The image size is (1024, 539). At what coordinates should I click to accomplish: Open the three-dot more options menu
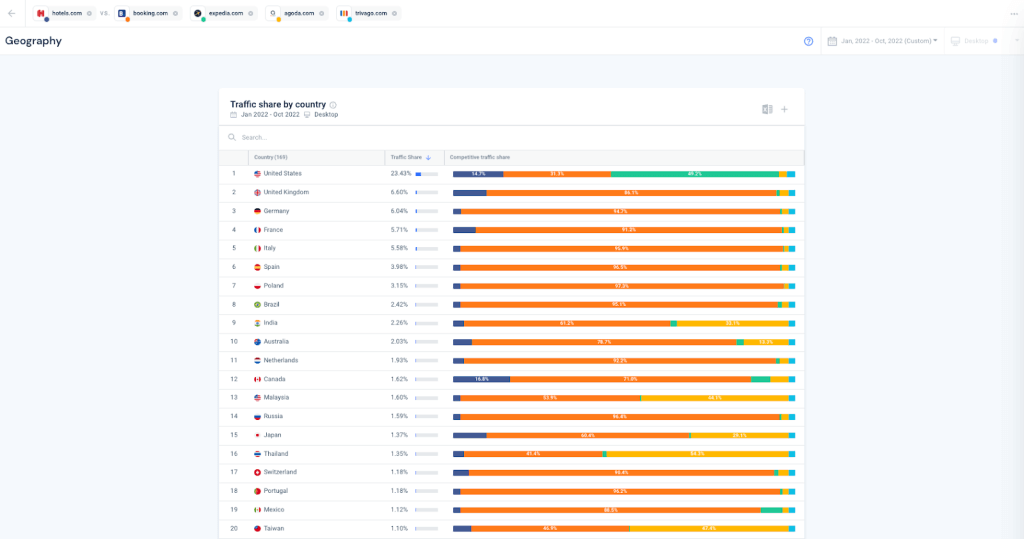point(1014,14)
